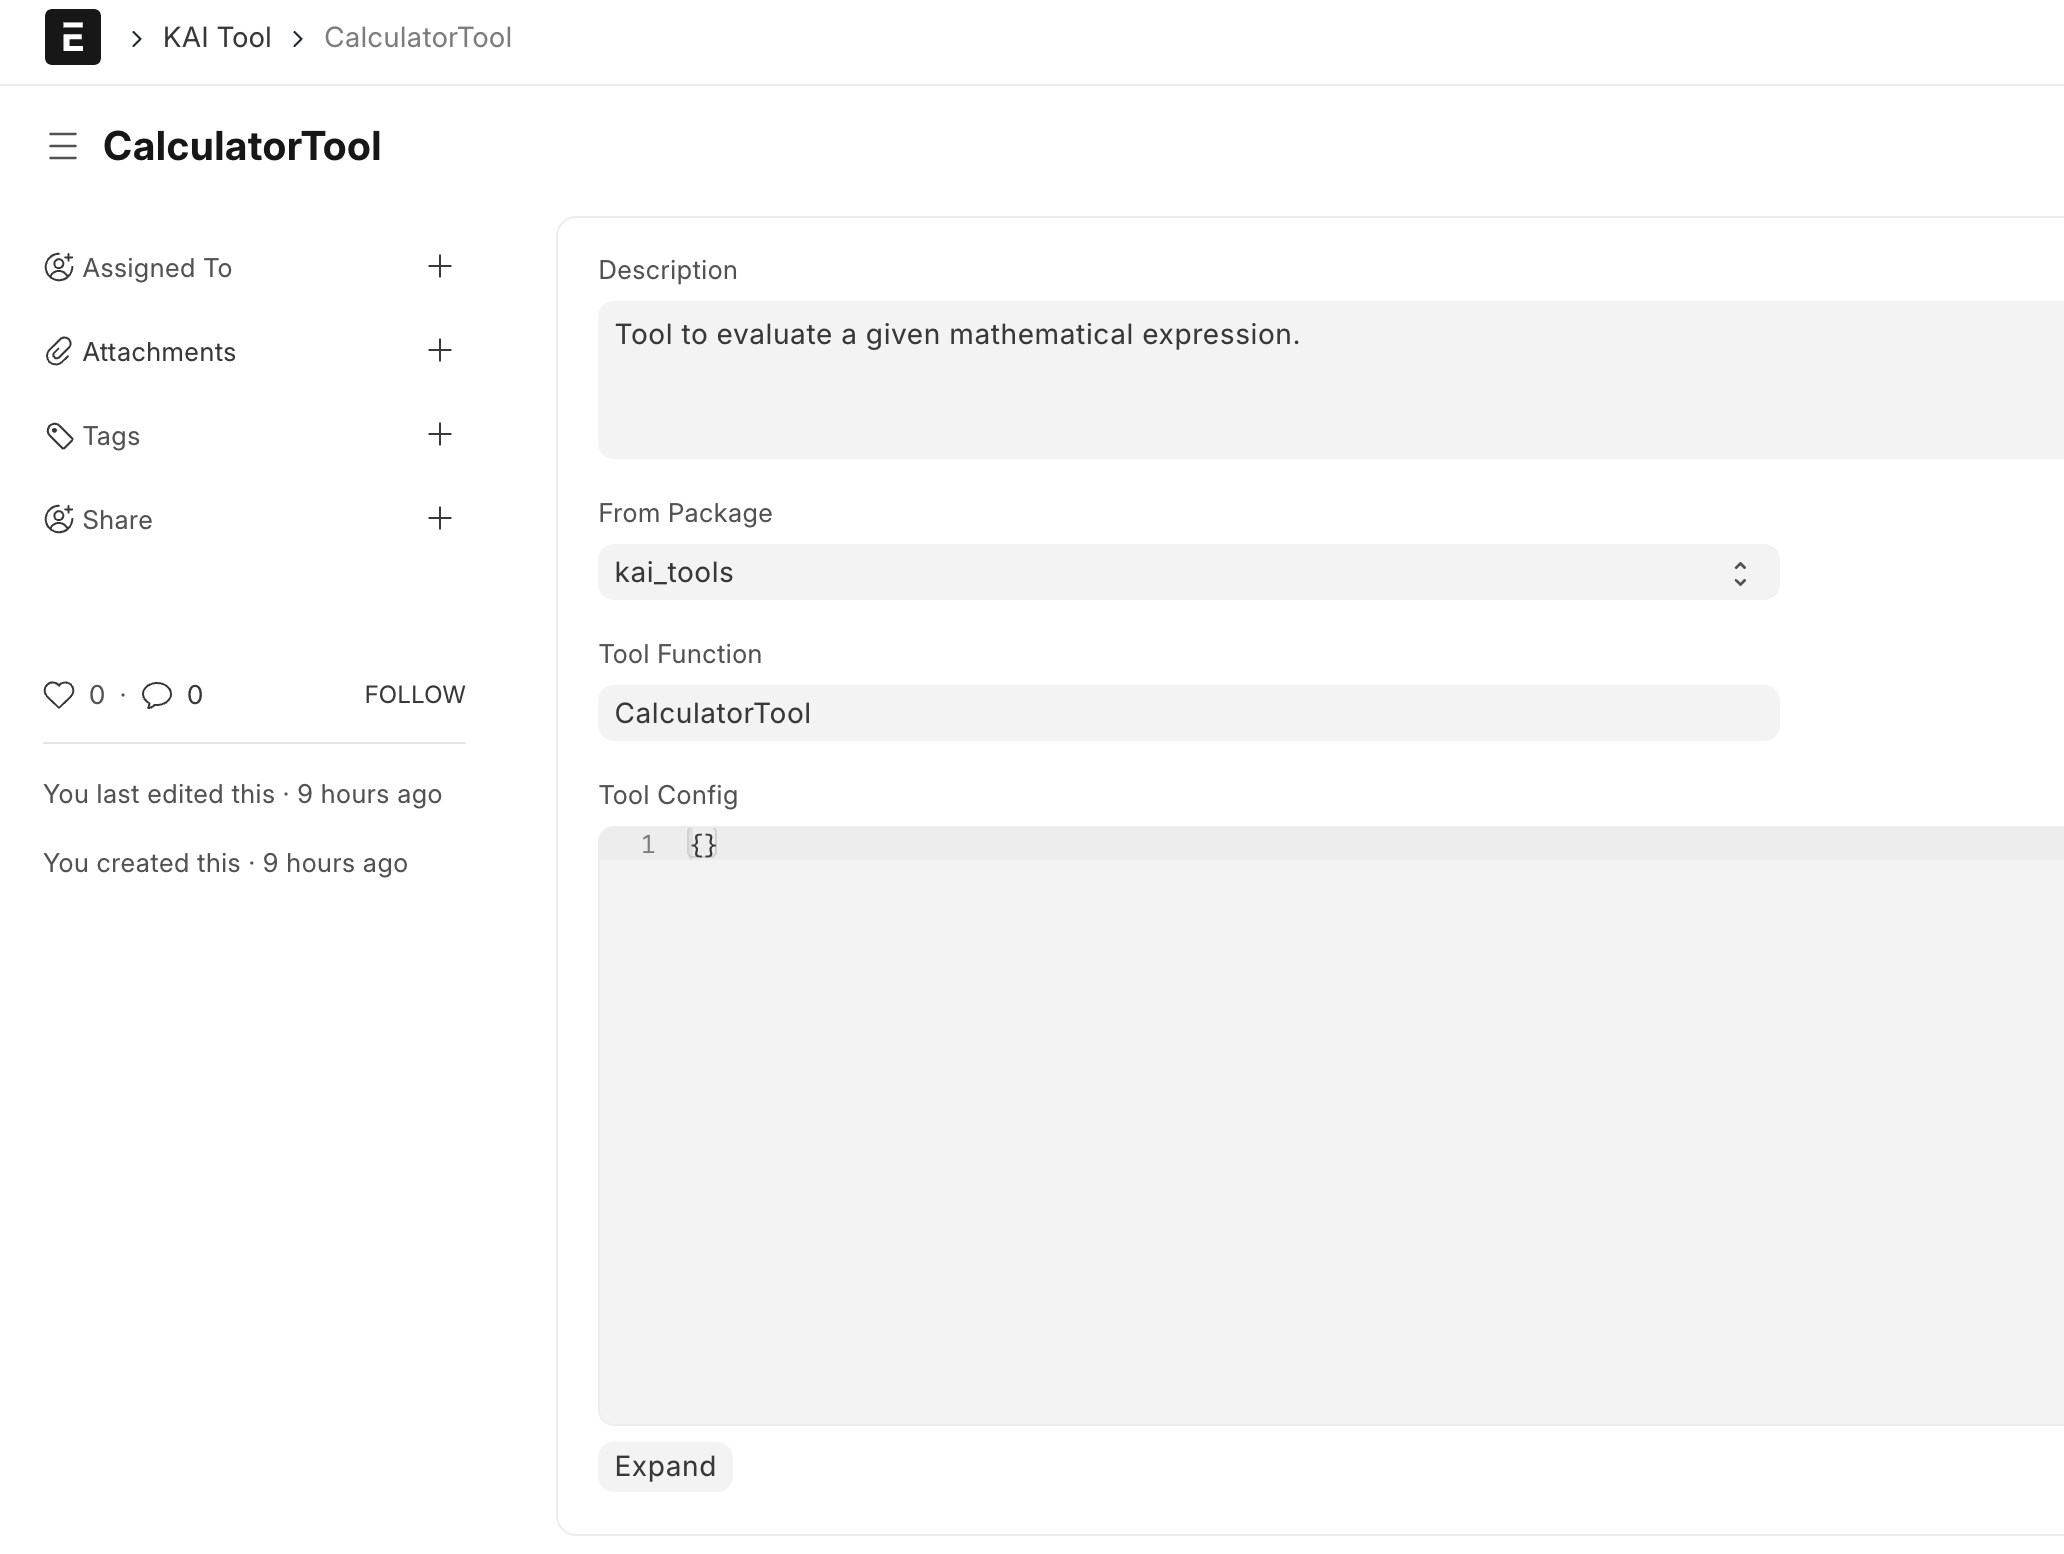
Task: Navigate to KAI Tool breadcrumb
Action: (x=217, y=38)
